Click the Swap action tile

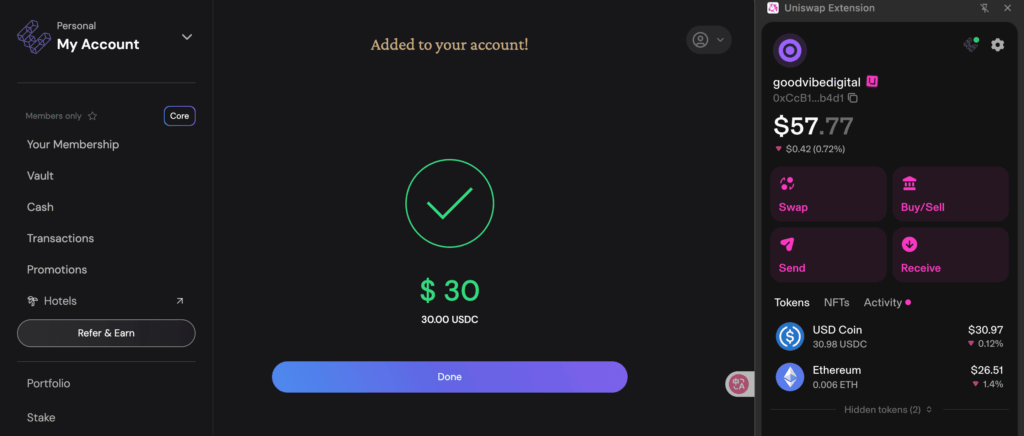[x=828, y=194]
